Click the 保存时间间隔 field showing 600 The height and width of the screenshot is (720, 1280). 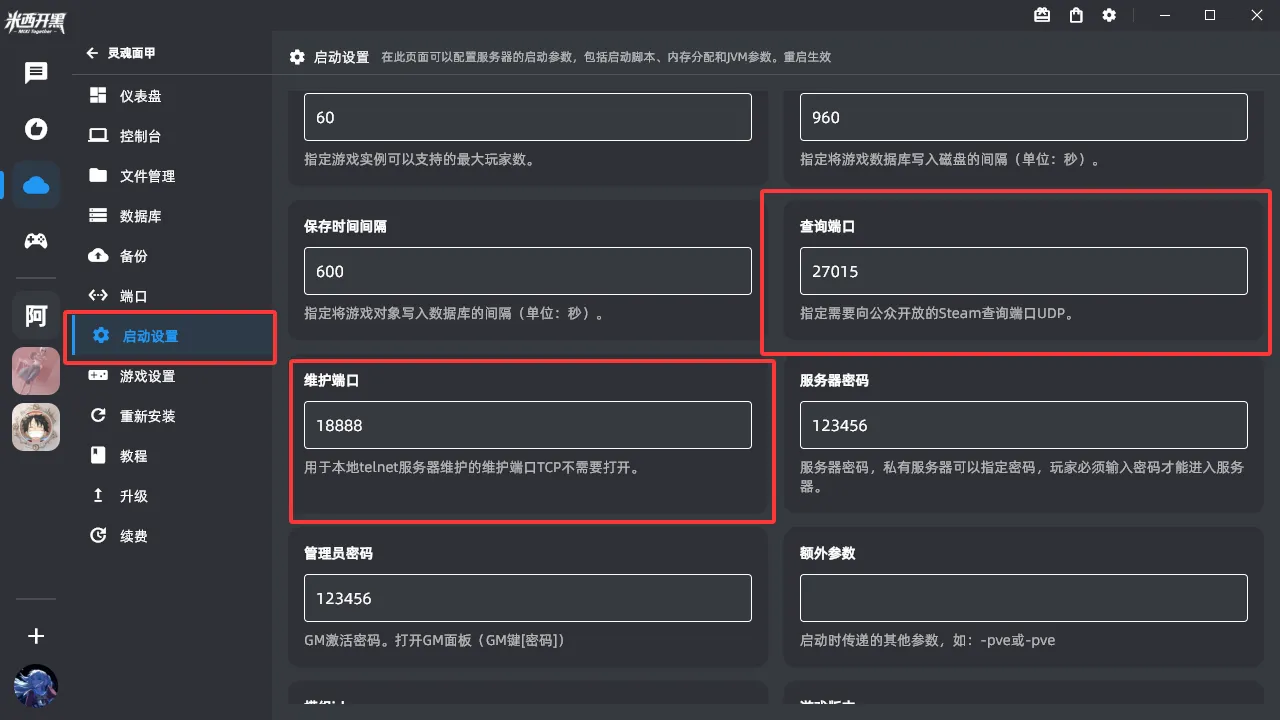point(528,271)
